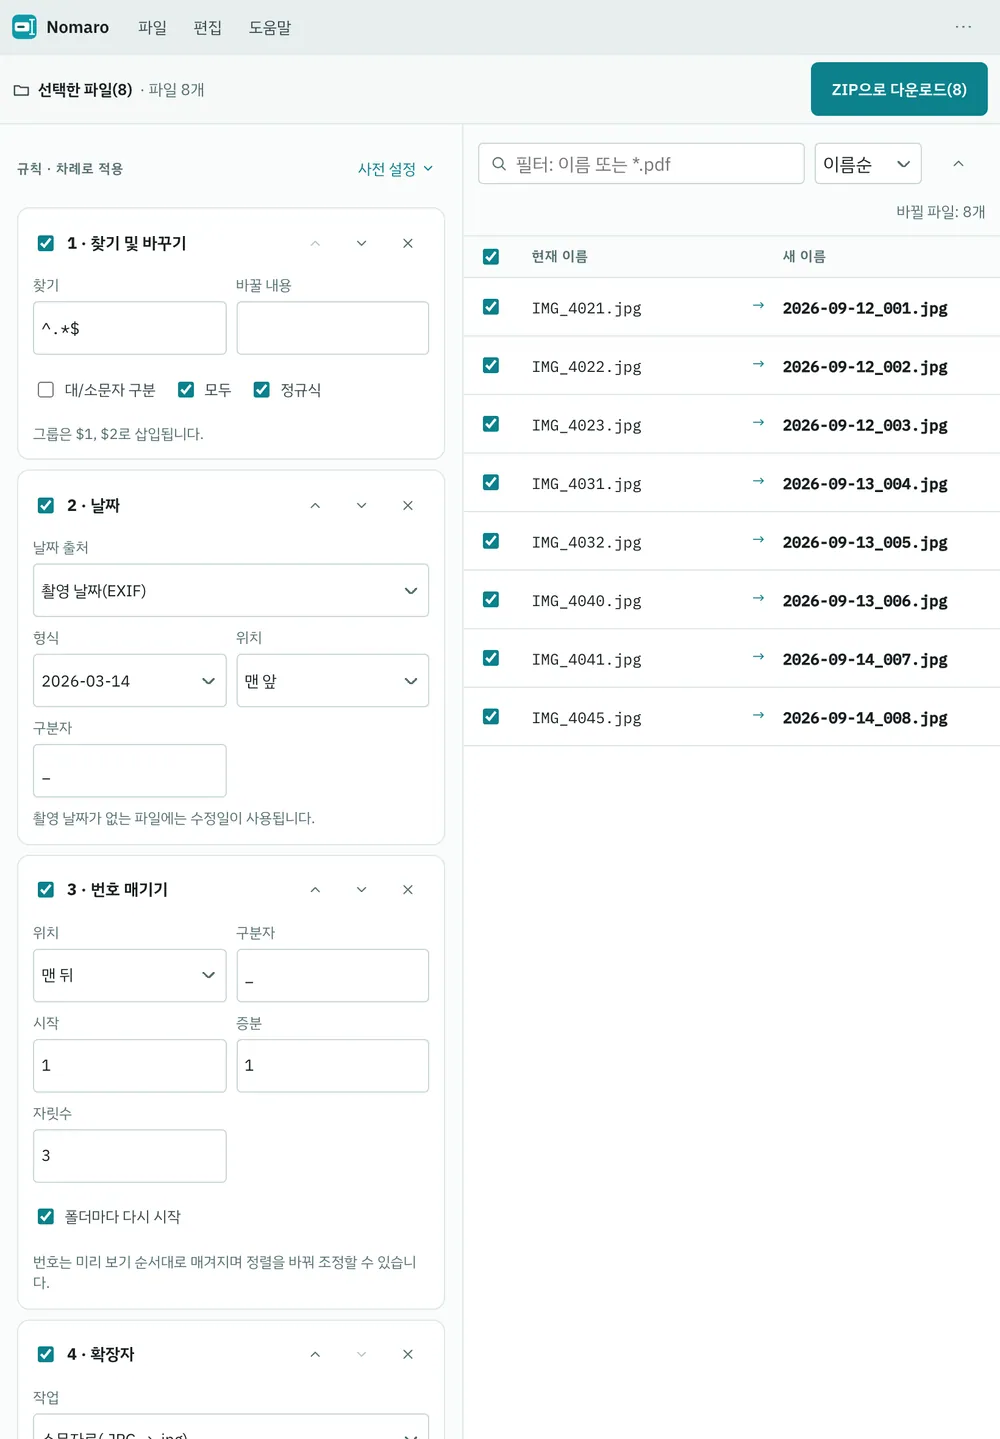1000x1439 pixels.
Task: Move rule 1 찾기 및 바꾸기 up
Action: click(x=315, y=243)
